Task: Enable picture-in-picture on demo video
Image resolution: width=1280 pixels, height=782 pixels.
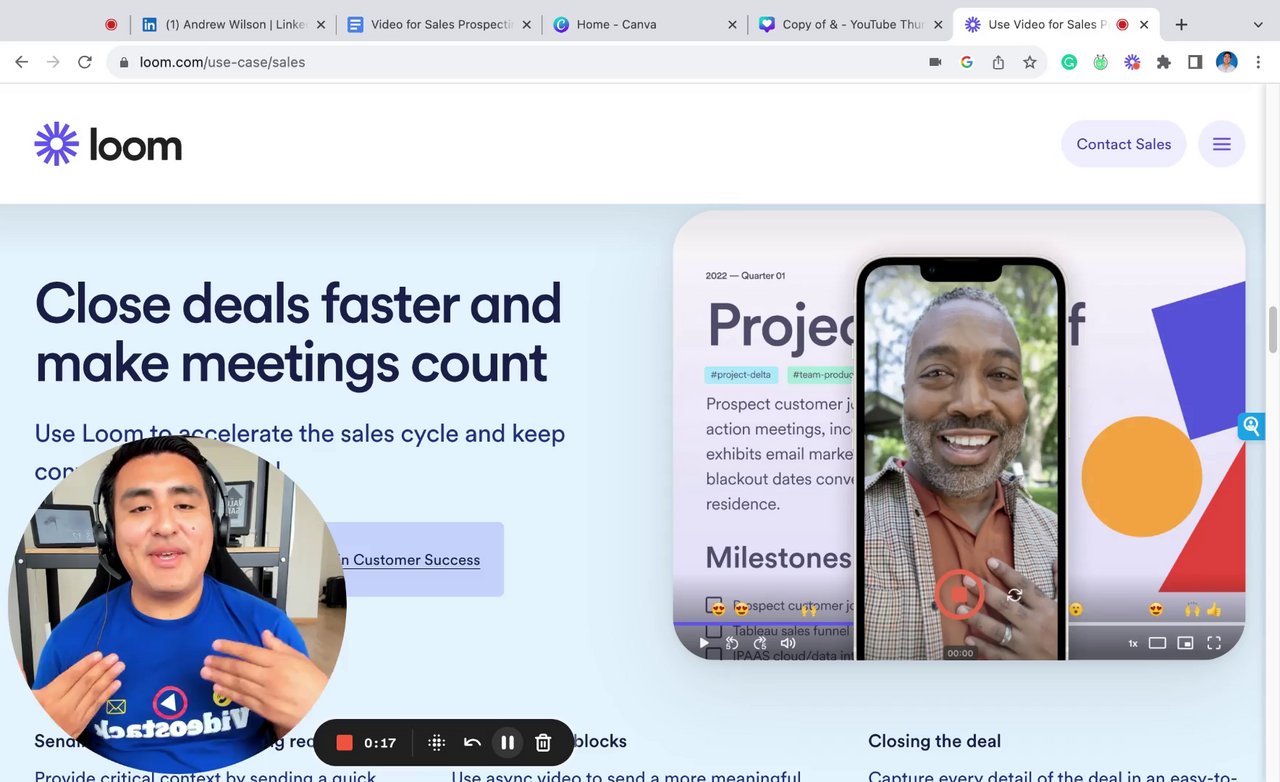Action: [1185, 643]
